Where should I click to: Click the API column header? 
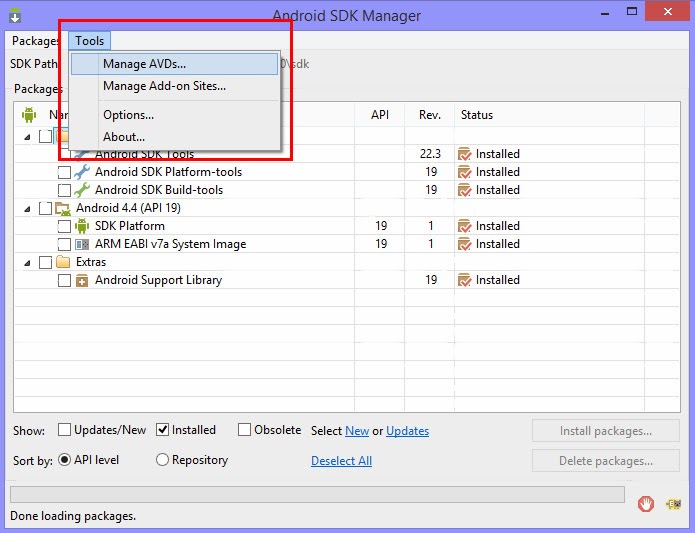379,115
